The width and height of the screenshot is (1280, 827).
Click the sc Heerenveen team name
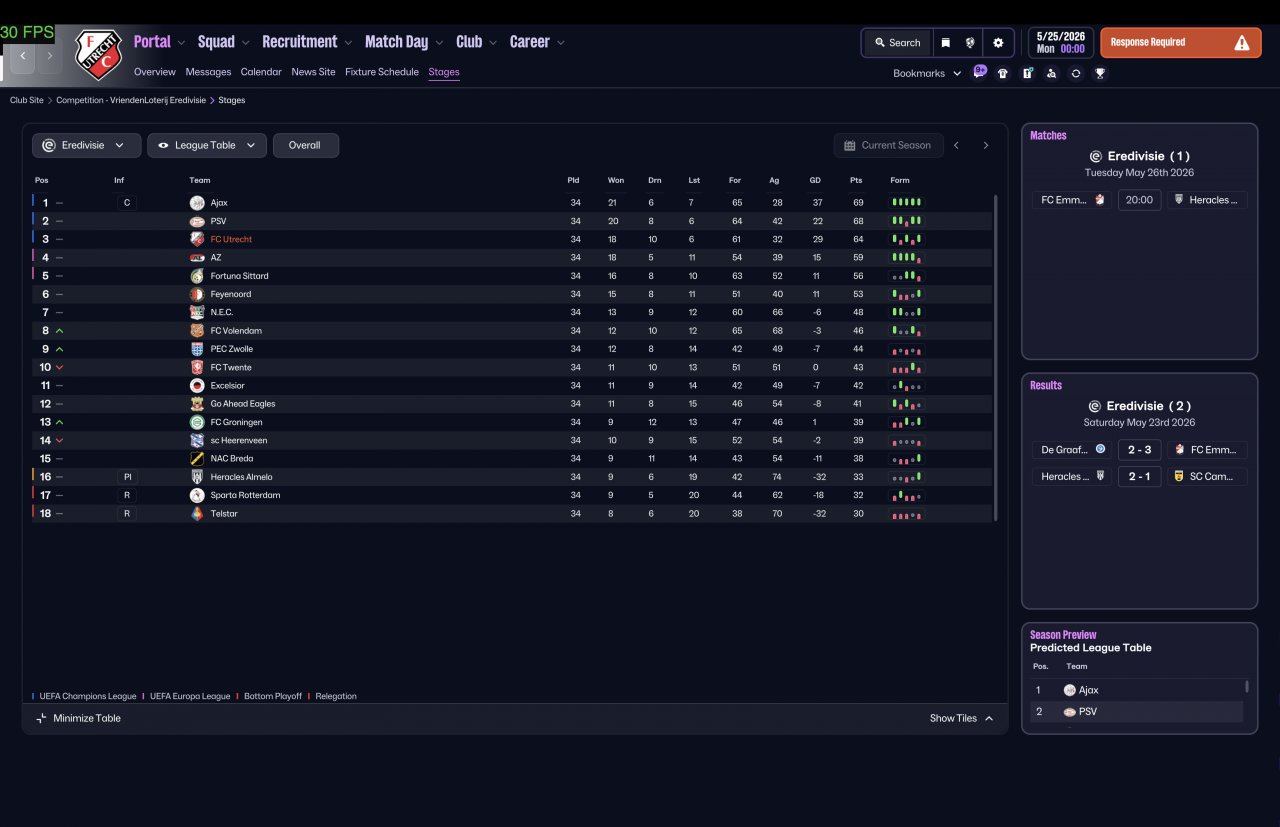[239, 440]
